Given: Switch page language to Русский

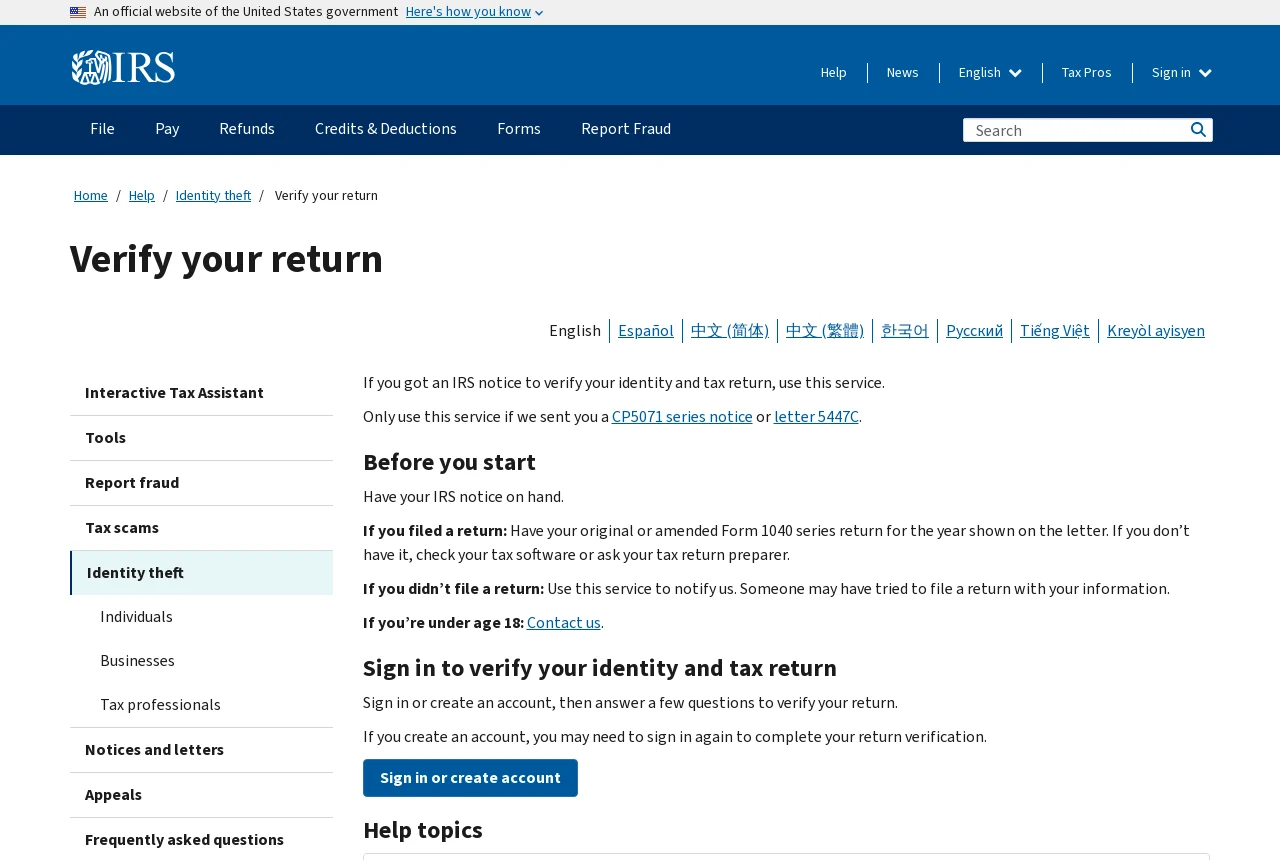Looking at the screenshot, I should pyautogui.click(x=974, y=330).
